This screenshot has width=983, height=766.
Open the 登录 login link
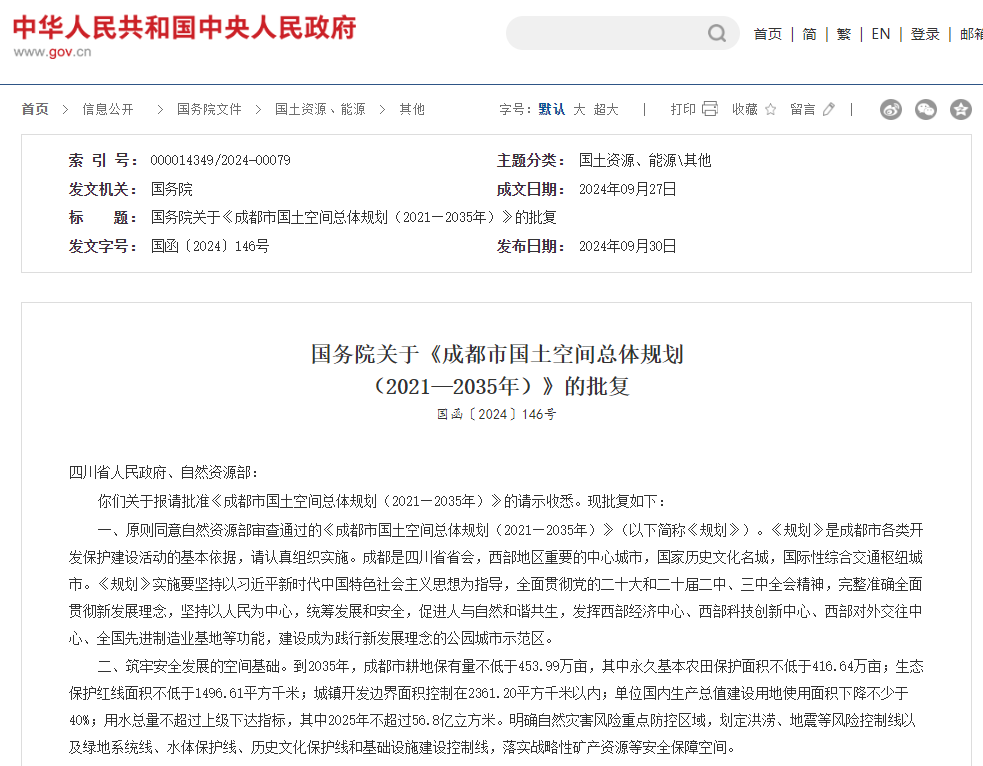tap(925, 34)
